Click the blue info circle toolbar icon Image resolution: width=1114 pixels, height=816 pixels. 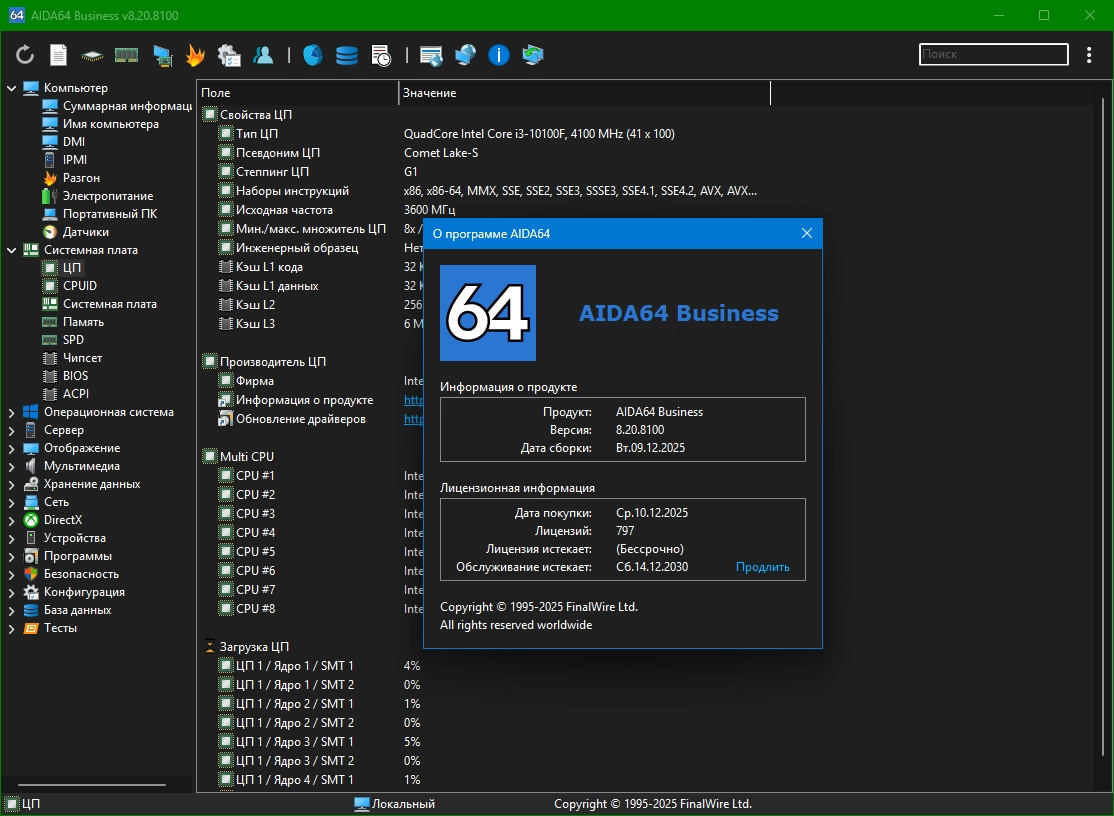point(499,55)
